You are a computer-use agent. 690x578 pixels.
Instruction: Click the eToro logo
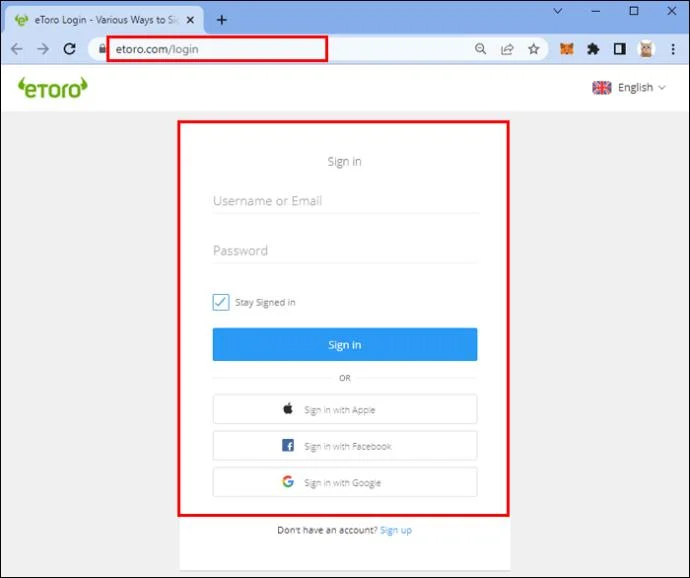52,88
